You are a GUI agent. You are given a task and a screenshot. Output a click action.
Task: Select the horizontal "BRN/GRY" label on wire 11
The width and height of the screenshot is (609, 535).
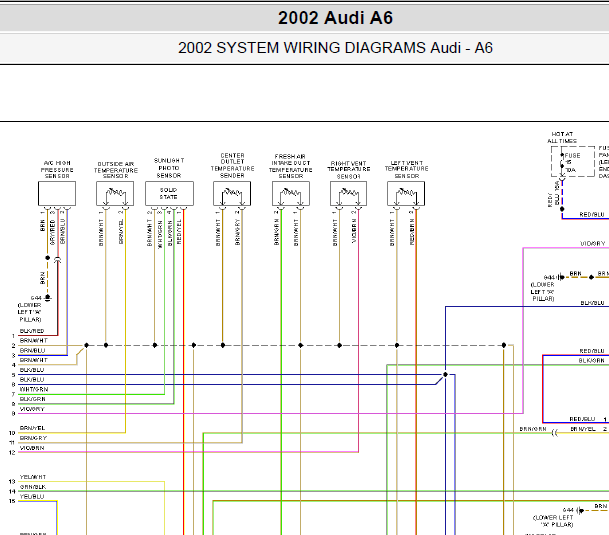33,438
